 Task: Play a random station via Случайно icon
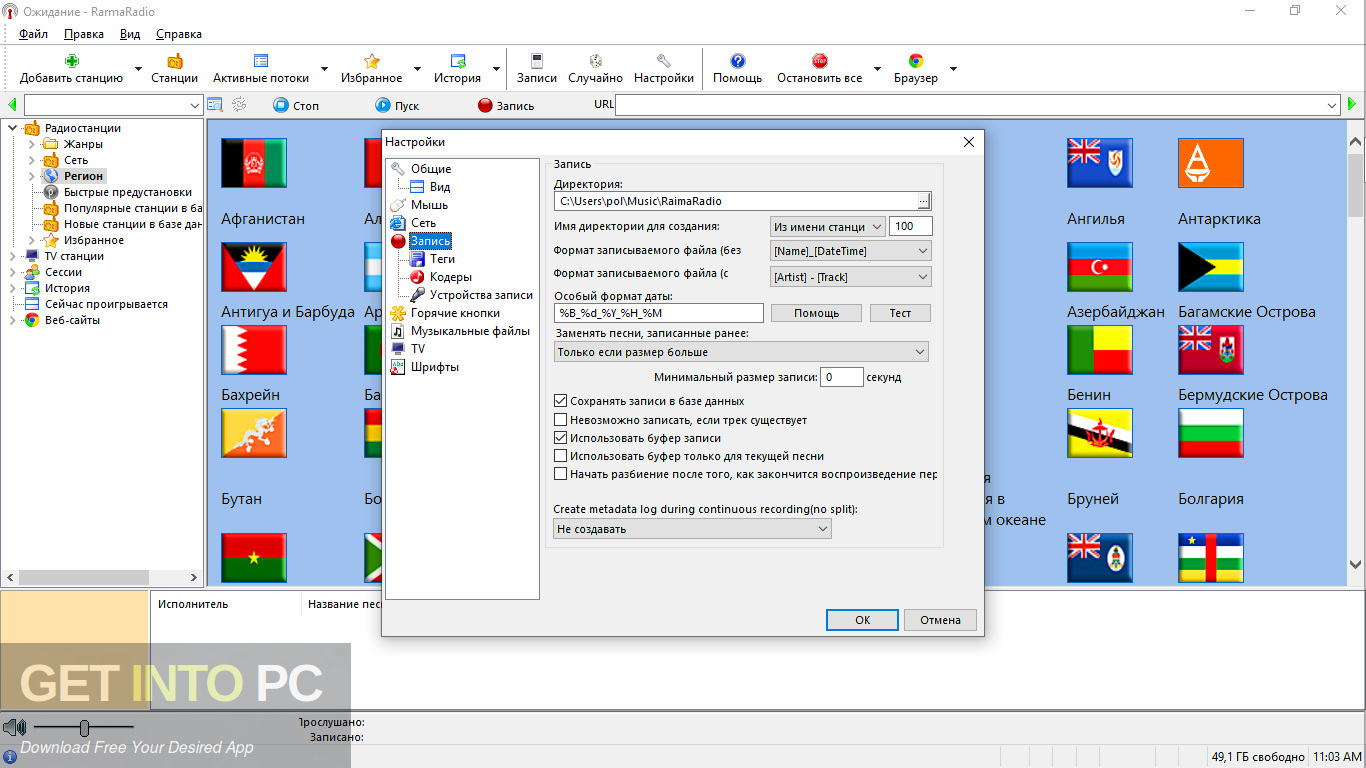pos(594,68)
